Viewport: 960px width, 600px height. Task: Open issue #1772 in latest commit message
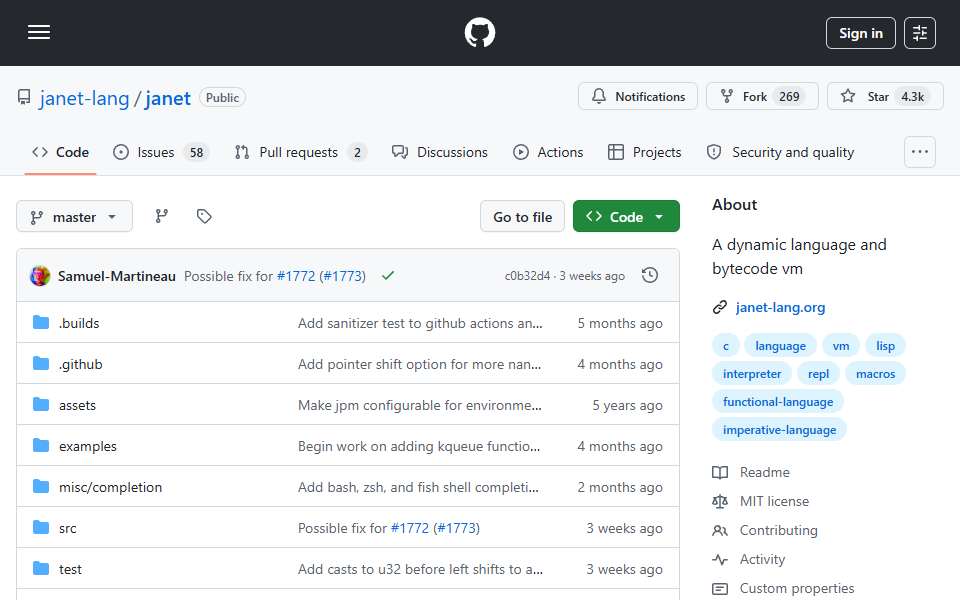click(x=296, y=276)
